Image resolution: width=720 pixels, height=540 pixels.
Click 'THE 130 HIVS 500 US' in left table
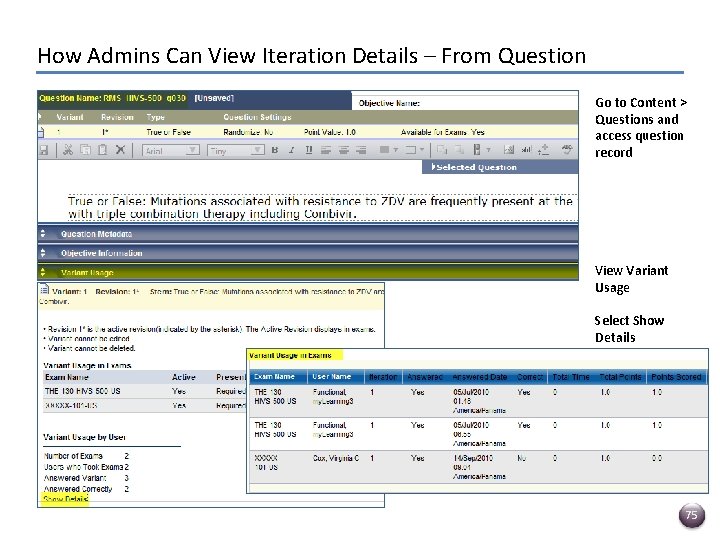83,391
